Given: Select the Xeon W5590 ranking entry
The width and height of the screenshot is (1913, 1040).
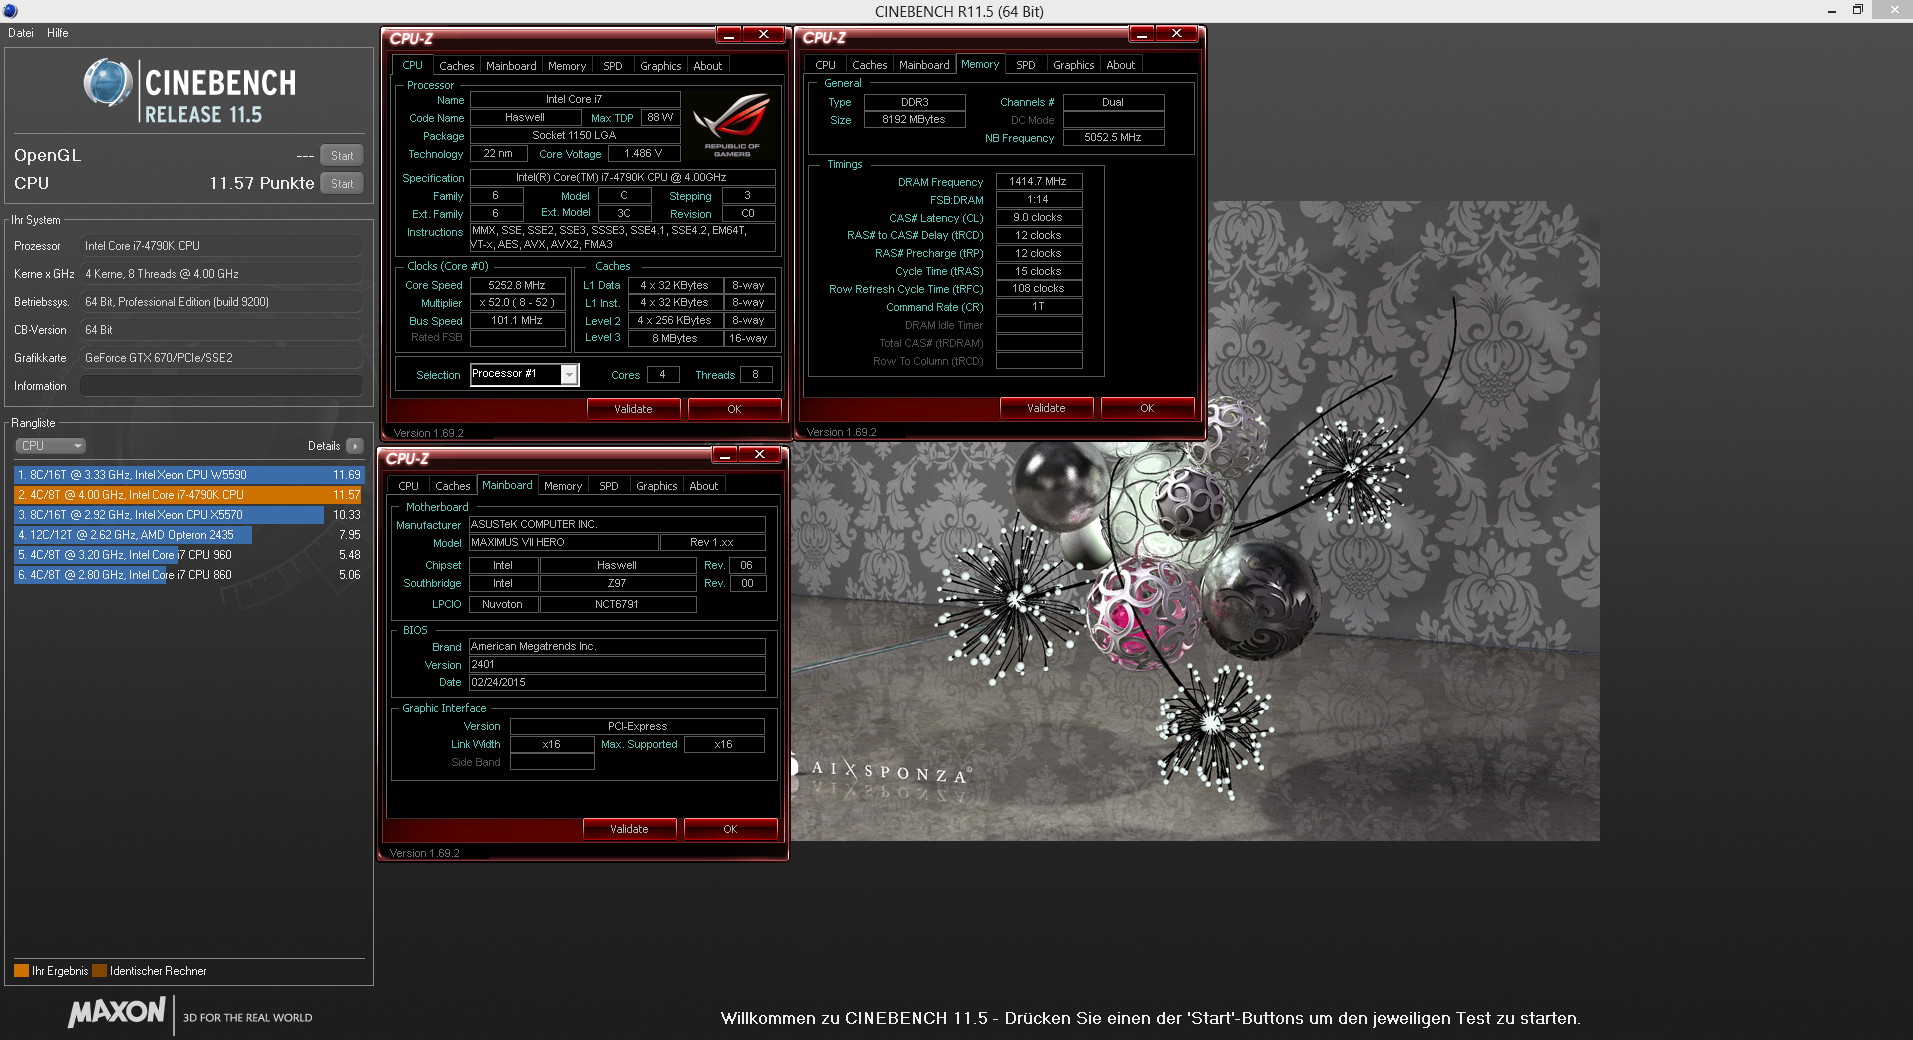Looking at the screenshot, I should pyautogui.click(x=188, y=475).
